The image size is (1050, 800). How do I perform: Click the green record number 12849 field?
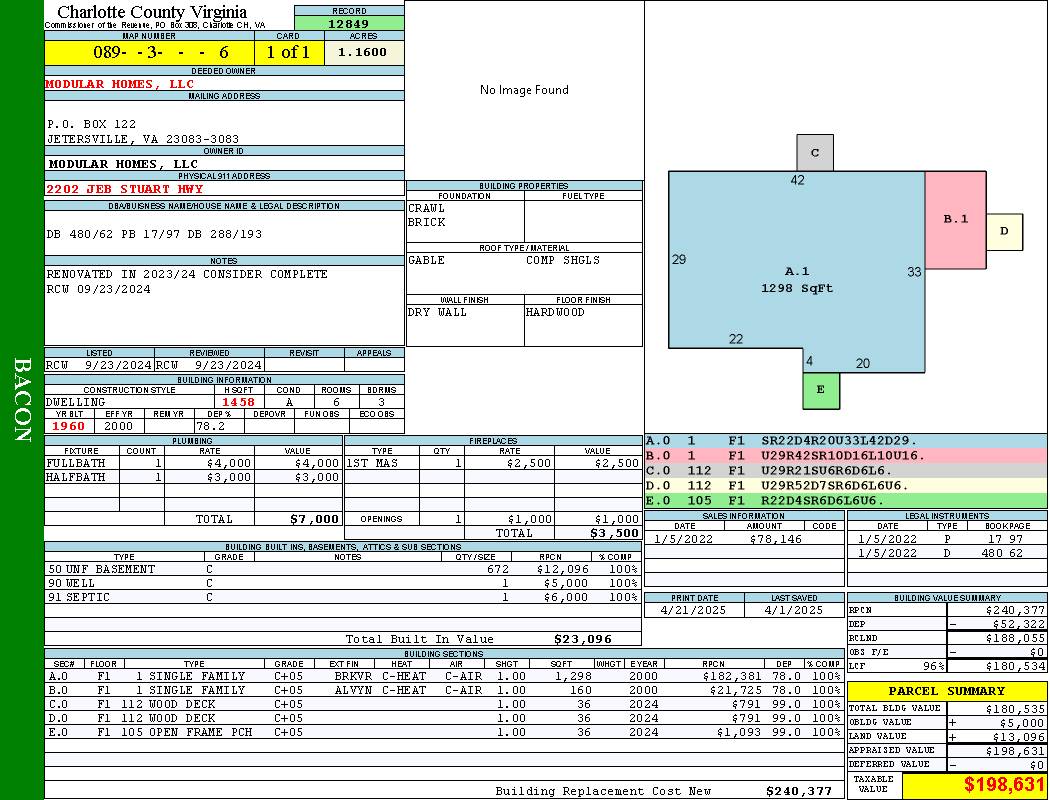coord(349,24)
